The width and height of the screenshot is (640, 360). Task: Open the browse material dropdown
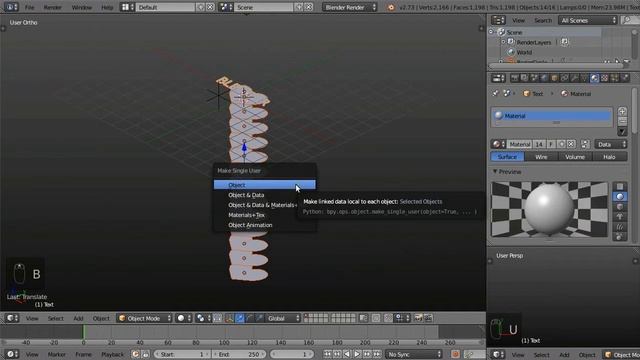pyautogui.click(x=498, y=144)
